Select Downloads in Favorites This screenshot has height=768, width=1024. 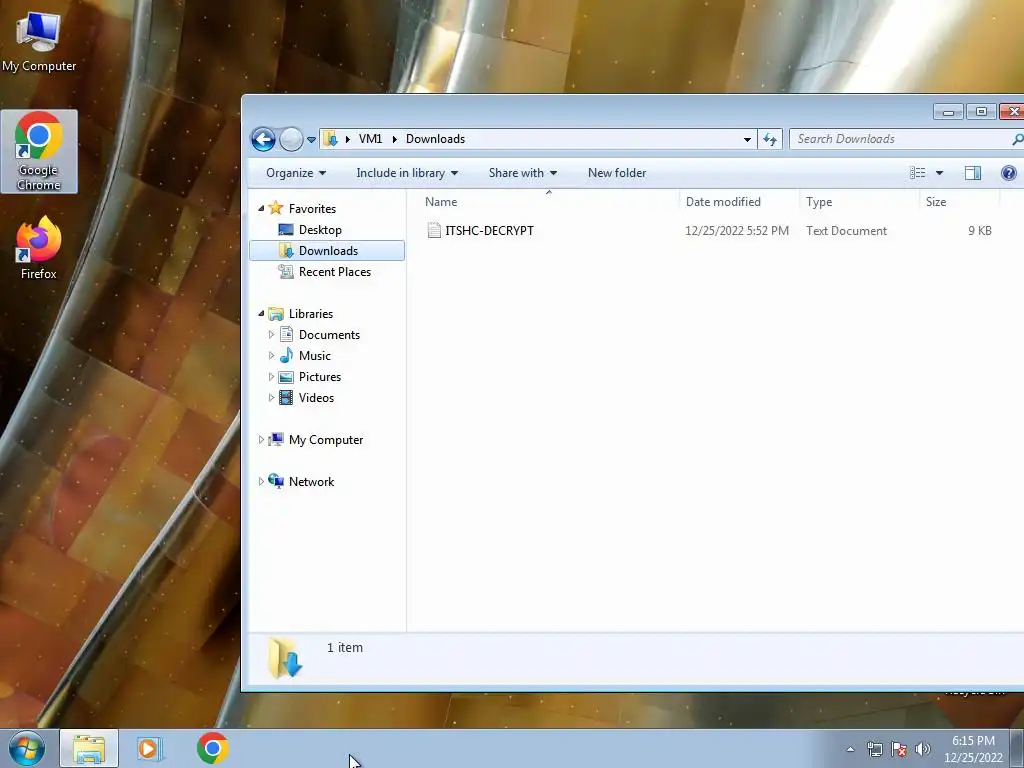point(328,251)
